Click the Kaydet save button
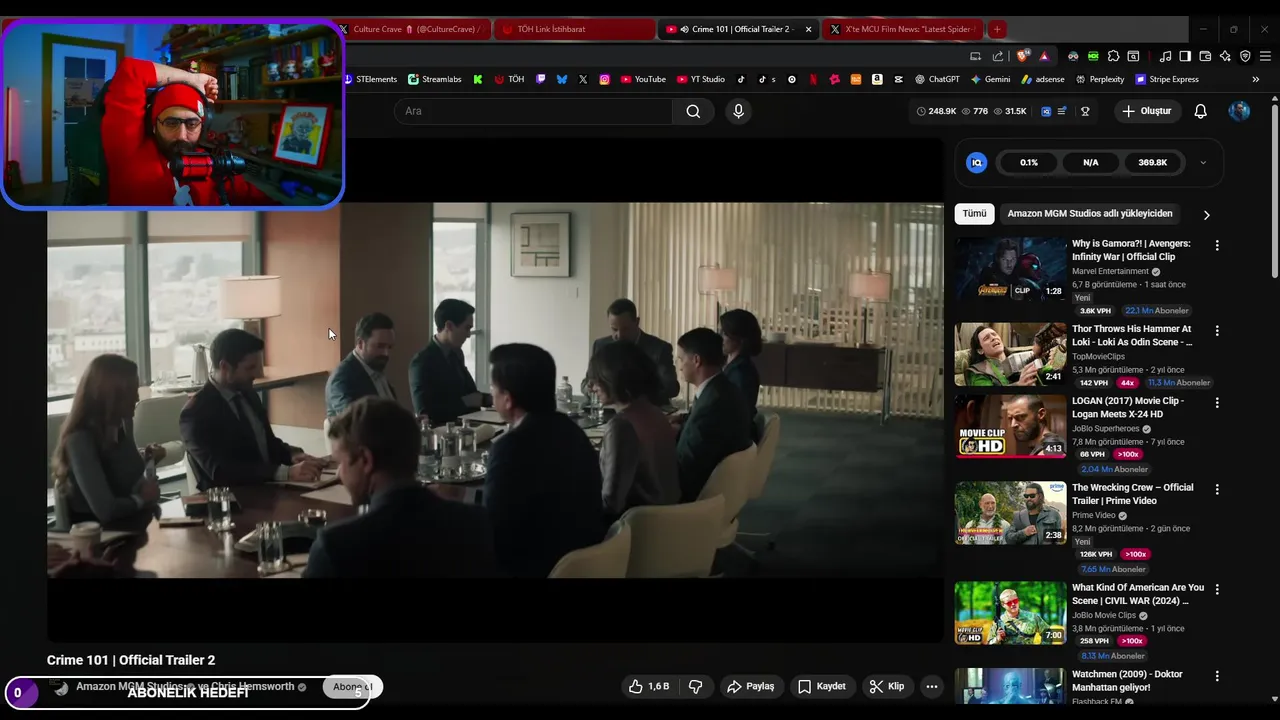 coord(822,686)
